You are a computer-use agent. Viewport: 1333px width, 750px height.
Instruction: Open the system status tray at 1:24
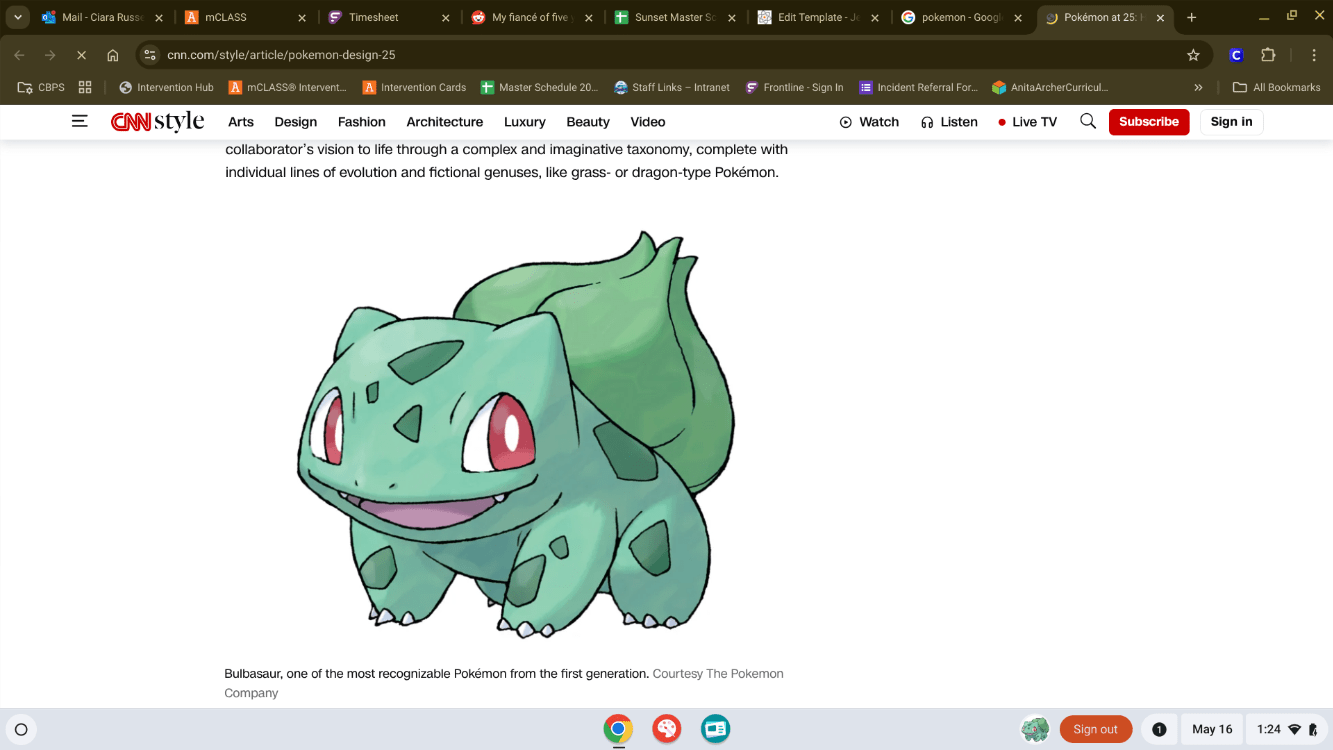(x=1287, y=729)
